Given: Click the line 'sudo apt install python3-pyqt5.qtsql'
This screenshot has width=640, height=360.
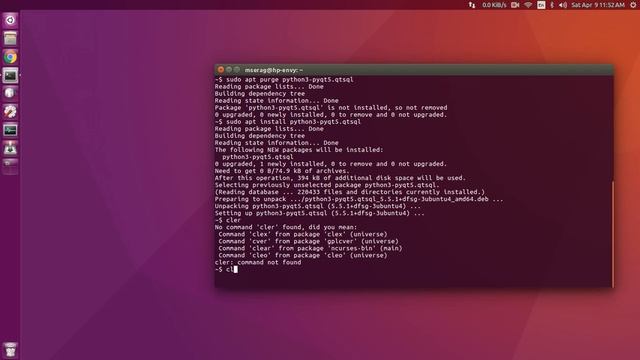Looking at the screenshot, I should point(288,122).
